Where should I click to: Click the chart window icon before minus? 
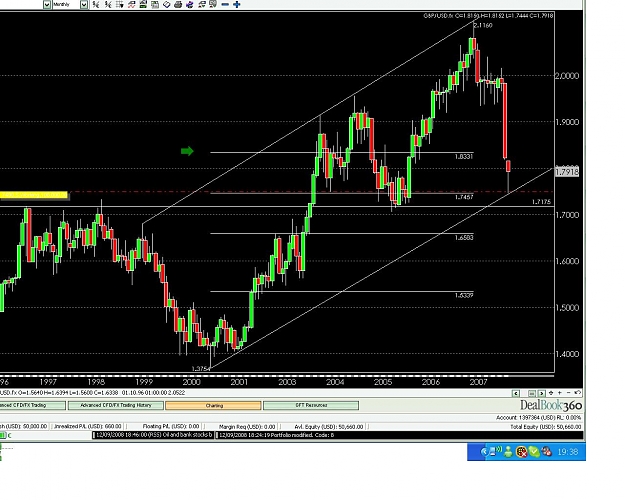(213, 4)
